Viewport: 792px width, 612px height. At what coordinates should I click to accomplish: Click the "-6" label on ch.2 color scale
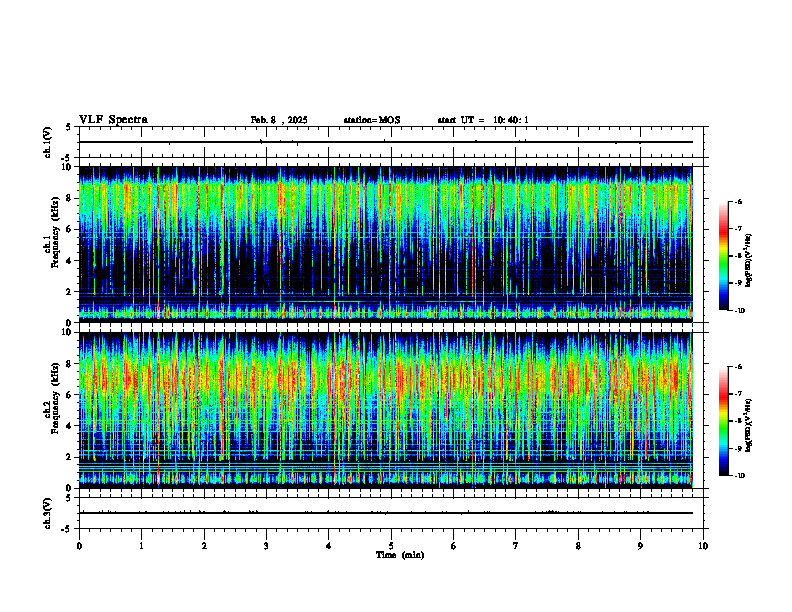738,367
